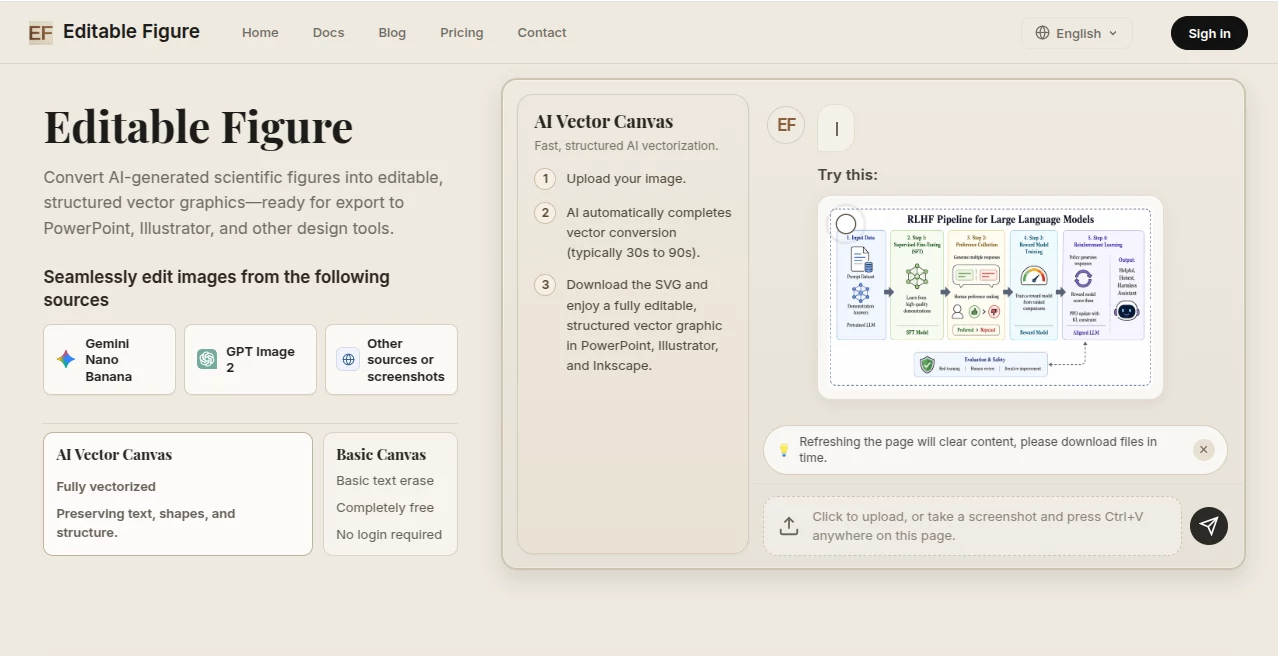Open the RLHF Pipeline sample thumbnail
This screenshot has height=656, width=1278.
(x=990, y=297)
